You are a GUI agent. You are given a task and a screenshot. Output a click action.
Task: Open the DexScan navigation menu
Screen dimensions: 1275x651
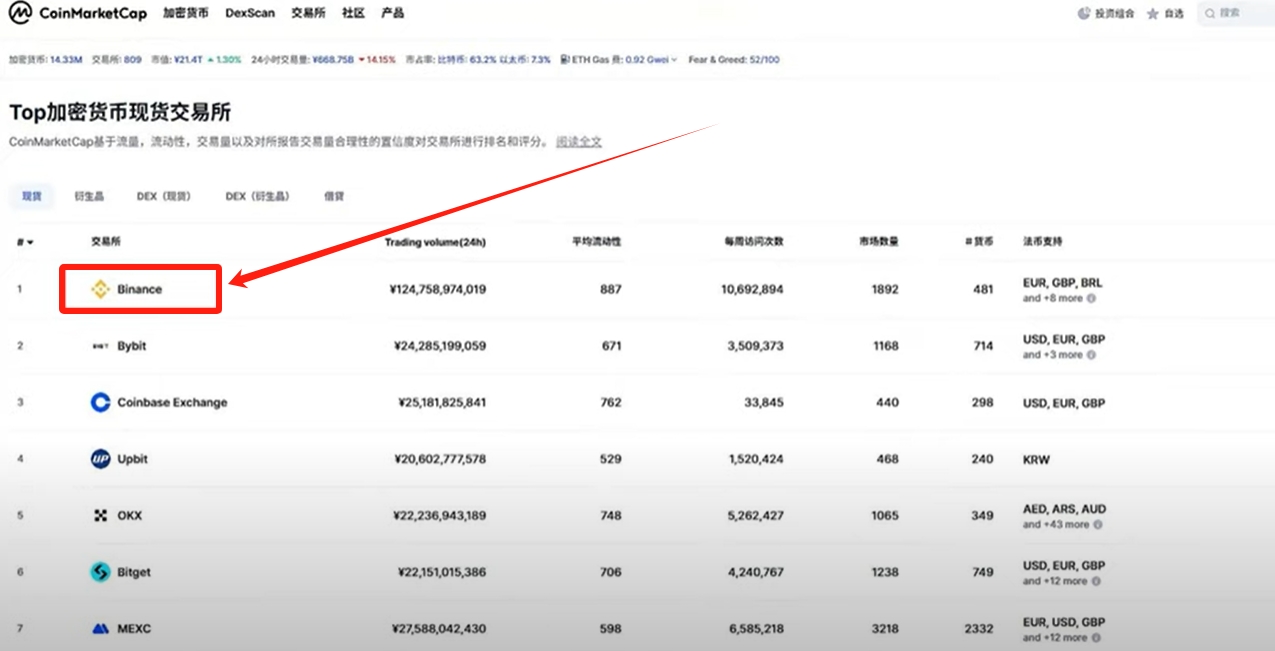click(250, 13)
